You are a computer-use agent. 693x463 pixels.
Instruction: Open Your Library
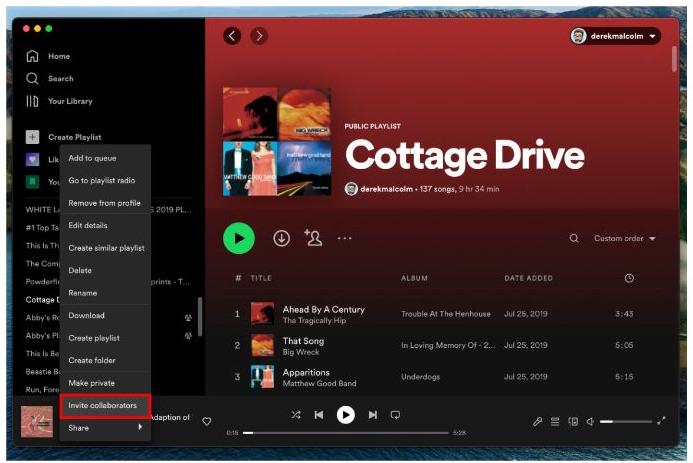(59, 101)
